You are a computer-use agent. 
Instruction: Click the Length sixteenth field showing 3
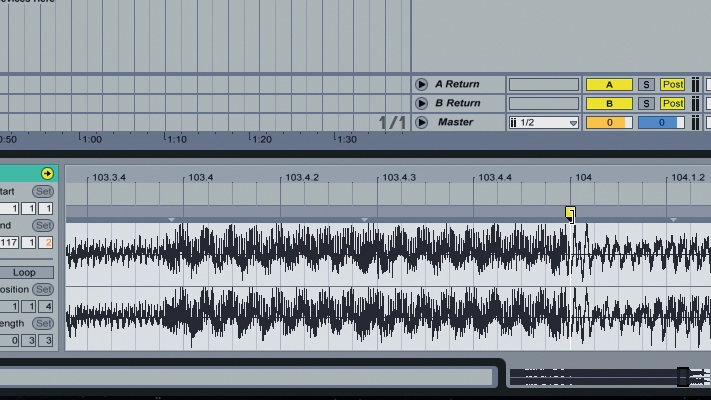click(46, 341)
